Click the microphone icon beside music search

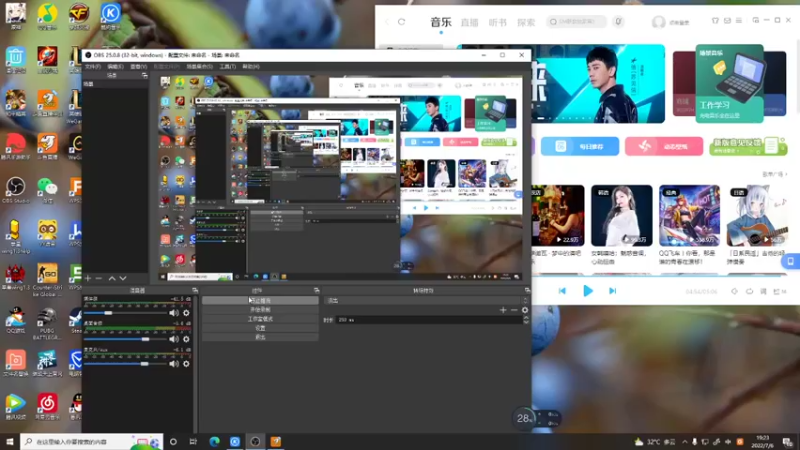coord(618,21)
